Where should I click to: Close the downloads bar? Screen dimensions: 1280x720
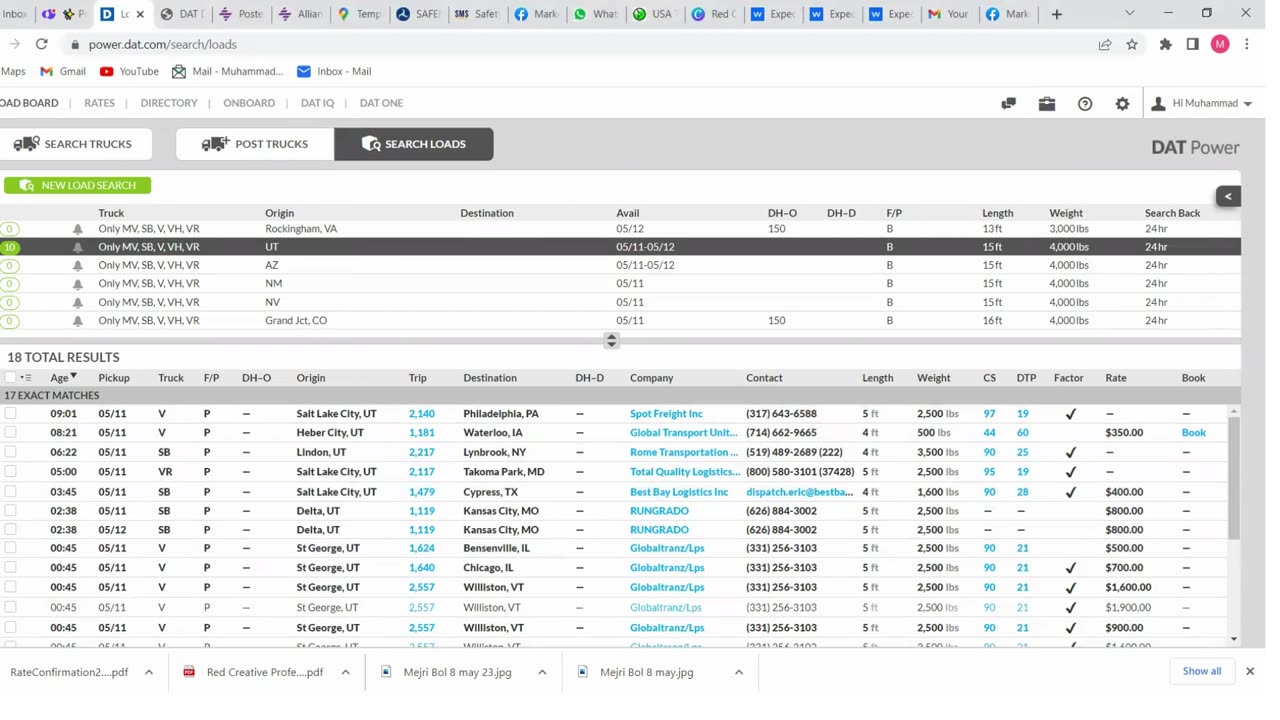(x=1249, y=671)
